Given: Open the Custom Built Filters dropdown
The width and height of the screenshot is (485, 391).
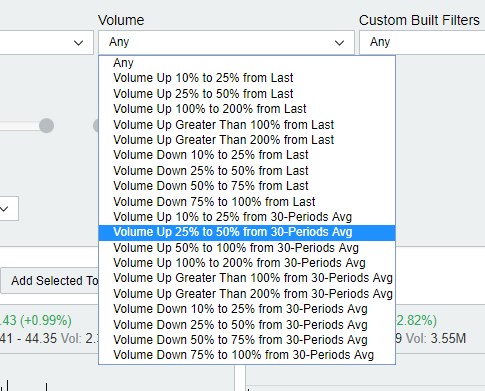Looking at the screenshot, I should pos(422,42).
